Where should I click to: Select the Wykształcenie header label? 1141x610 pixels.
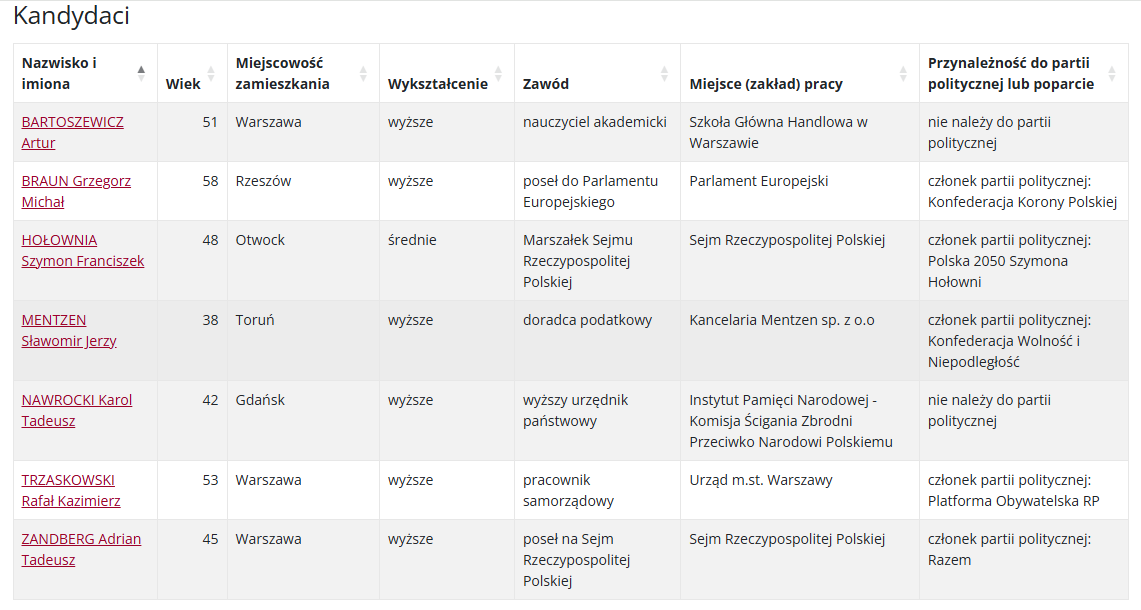coord(437,84)
